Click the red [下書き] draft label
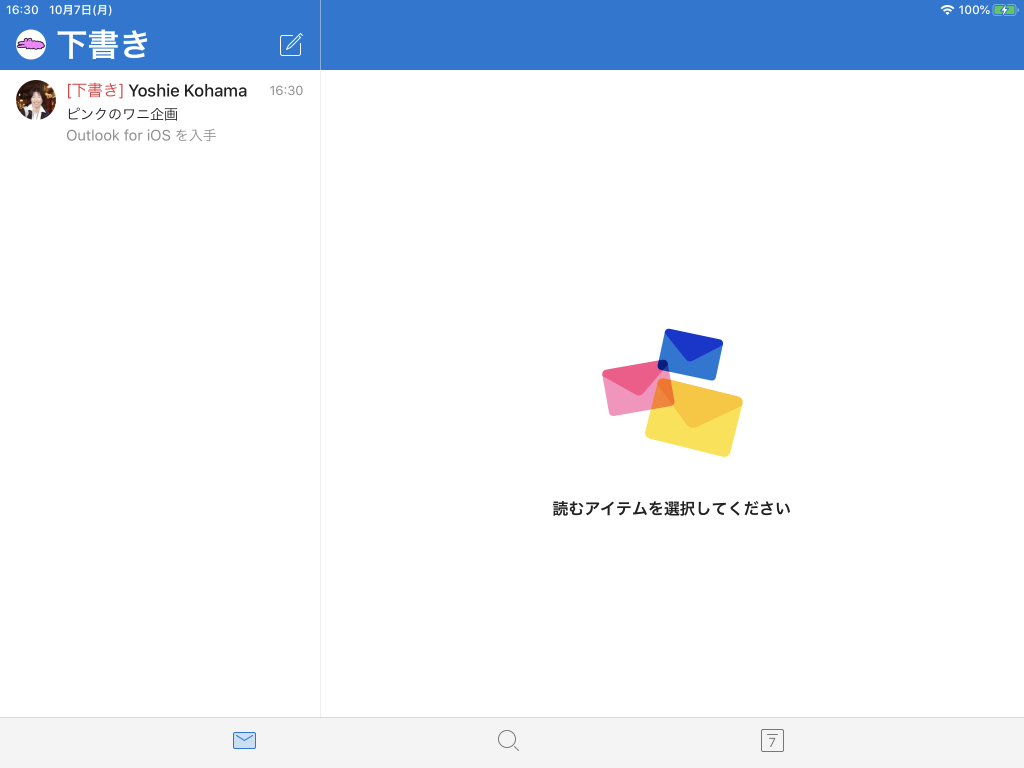Image resolution: width=1024 pixels, height=768 pixels. click(95, 90)
